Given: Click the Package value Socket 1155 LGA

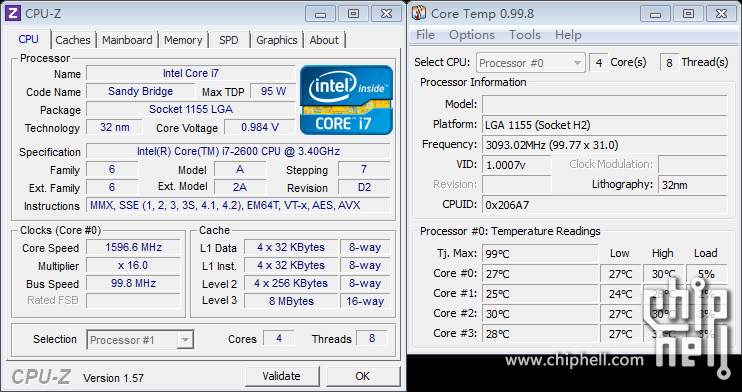Looking at the screenshot, I should [191, 109].
